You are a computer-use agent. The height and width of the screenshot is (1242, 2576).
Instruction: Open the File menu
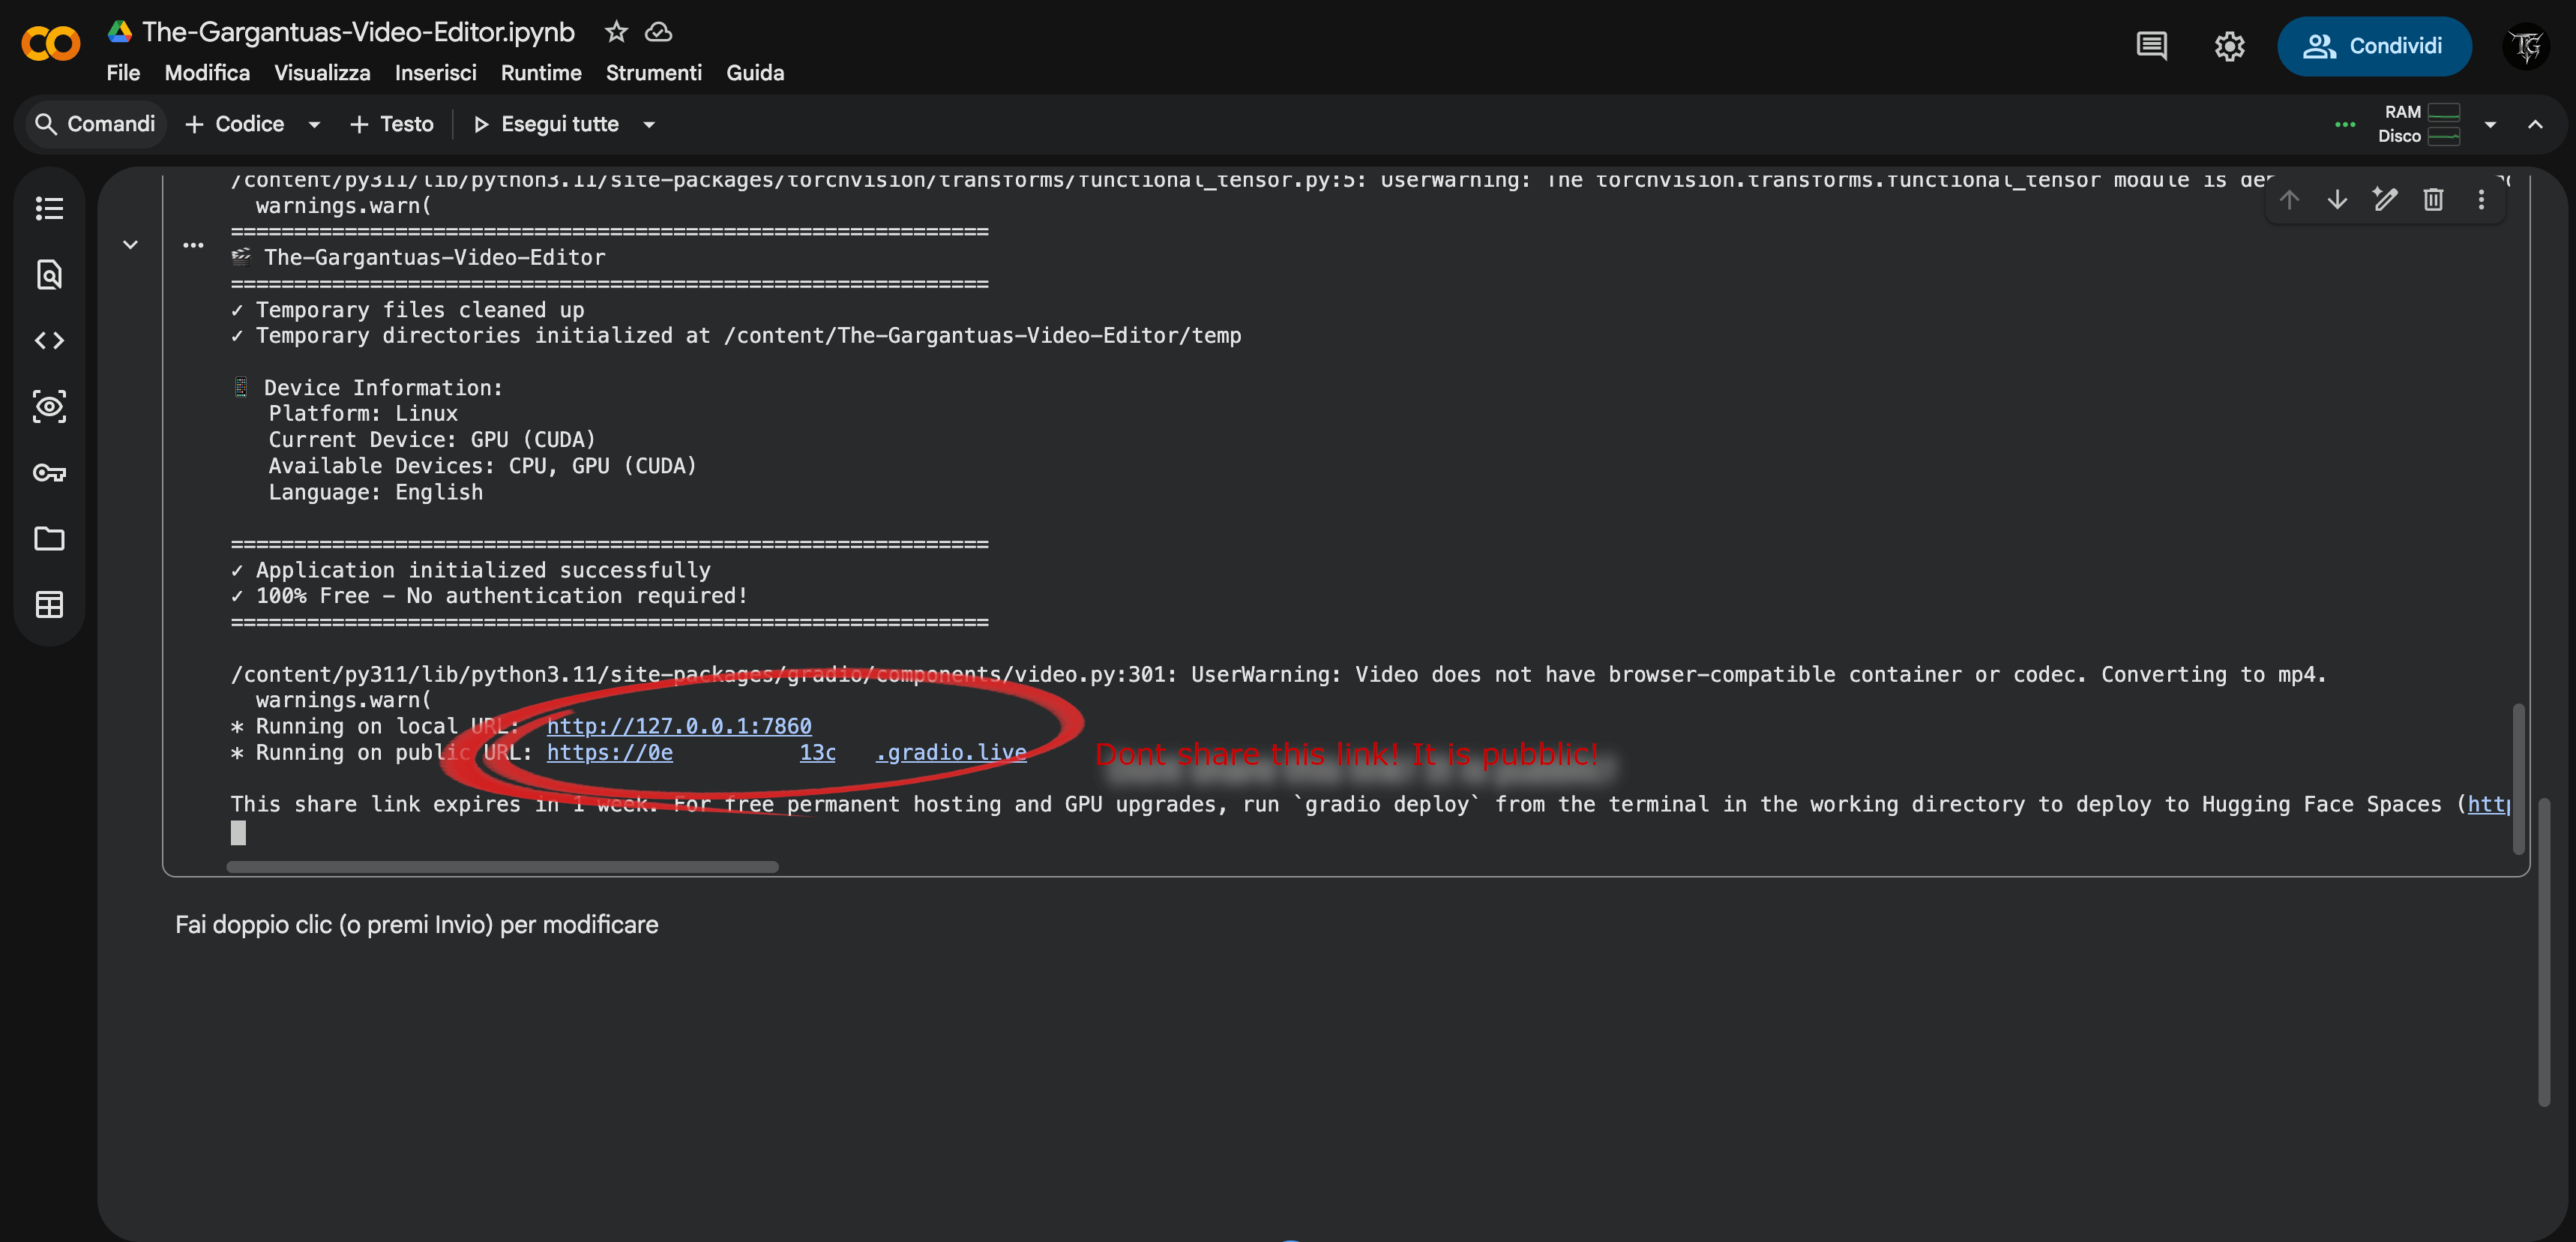tap(123, 73)
